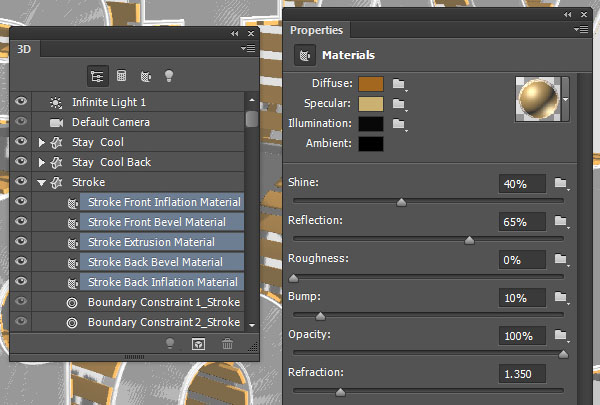Open the Diffuse texture folder menu
Screen dimensions: 600x405
tap(400, 84)
